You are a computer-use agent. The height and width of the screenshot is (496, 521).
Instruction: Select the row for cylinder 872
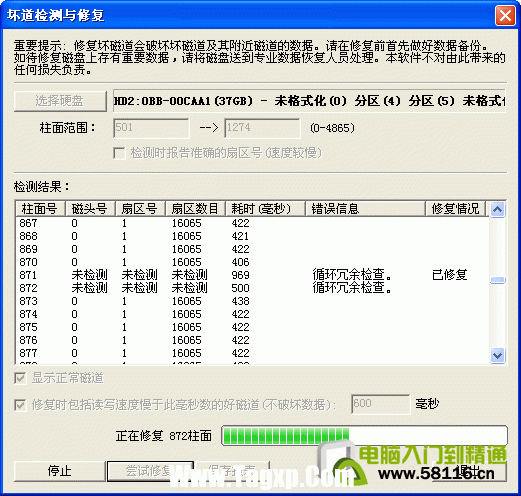pyautogui.click(x=252, y=288)
